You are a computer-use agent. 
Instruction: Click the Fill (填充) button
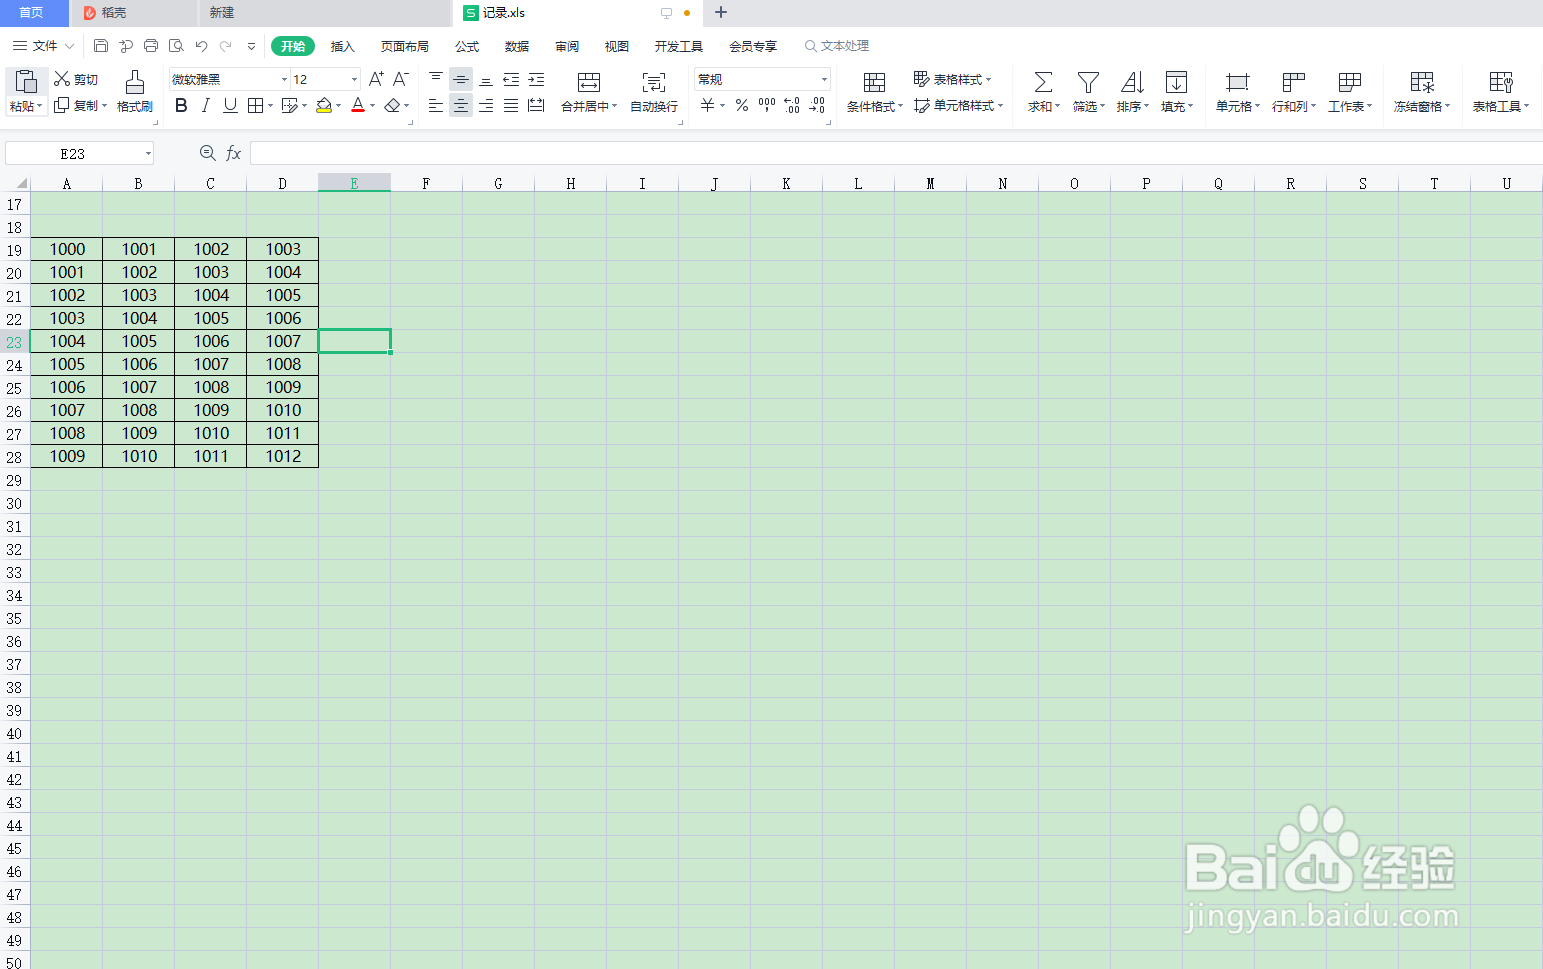(x=1177, y=91)
